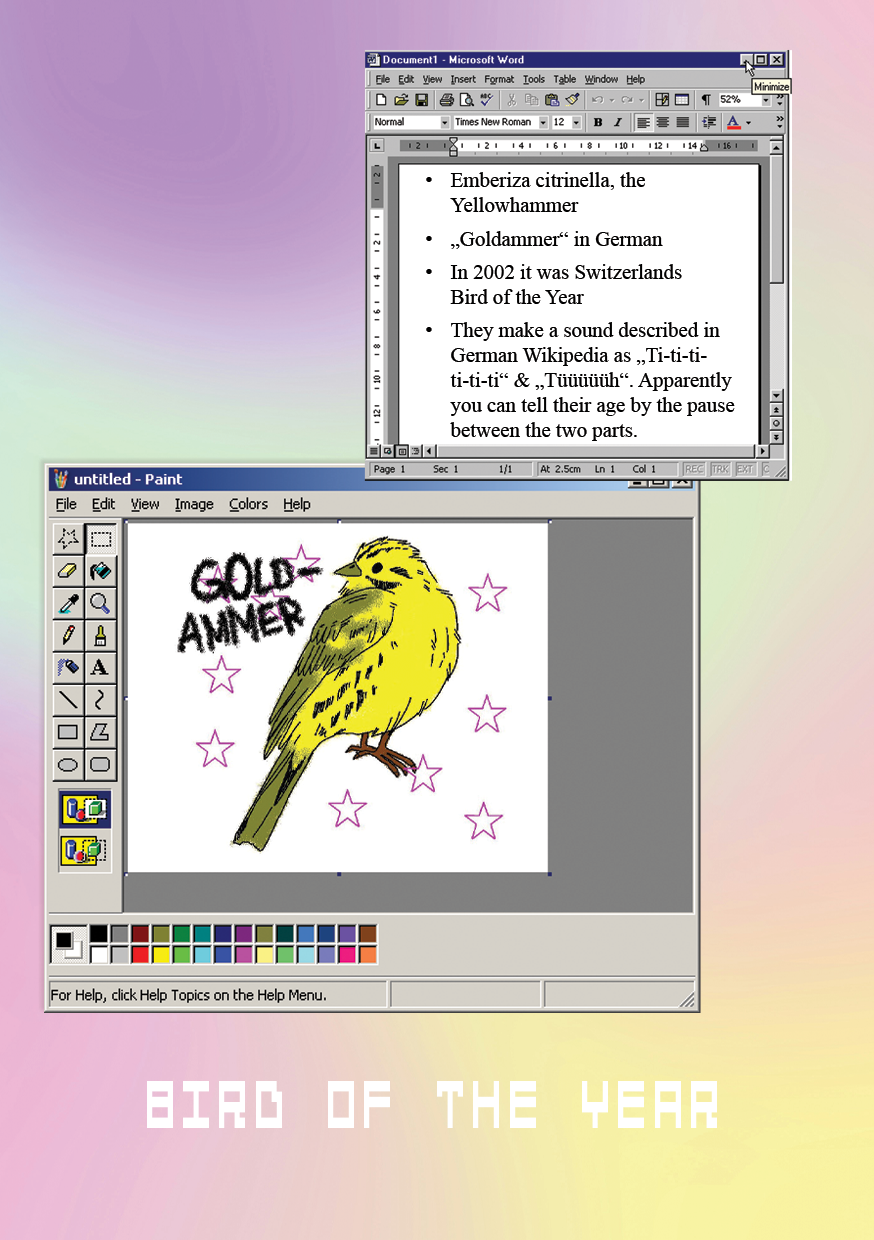Pick the black swatch in Paint palette

pyautogui.click(x=99, y=933)
